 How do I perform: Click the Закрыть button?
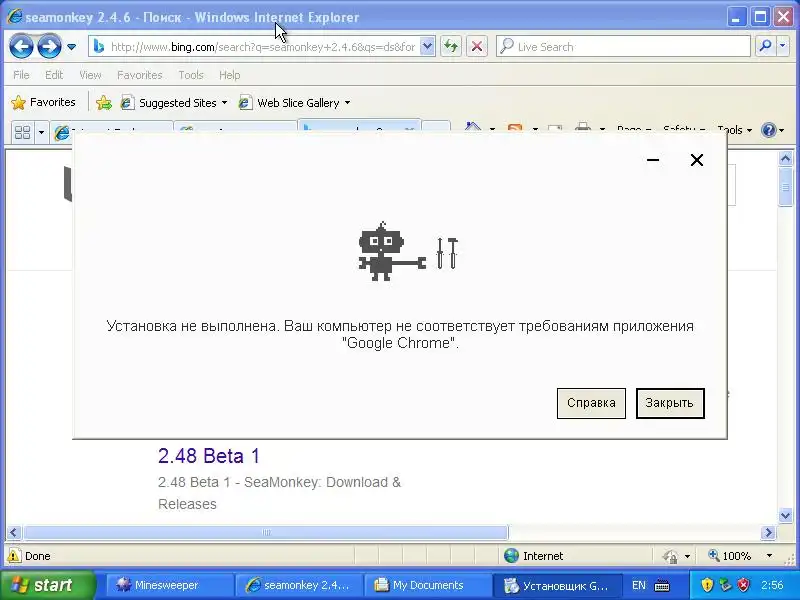[x=670, y=403]
